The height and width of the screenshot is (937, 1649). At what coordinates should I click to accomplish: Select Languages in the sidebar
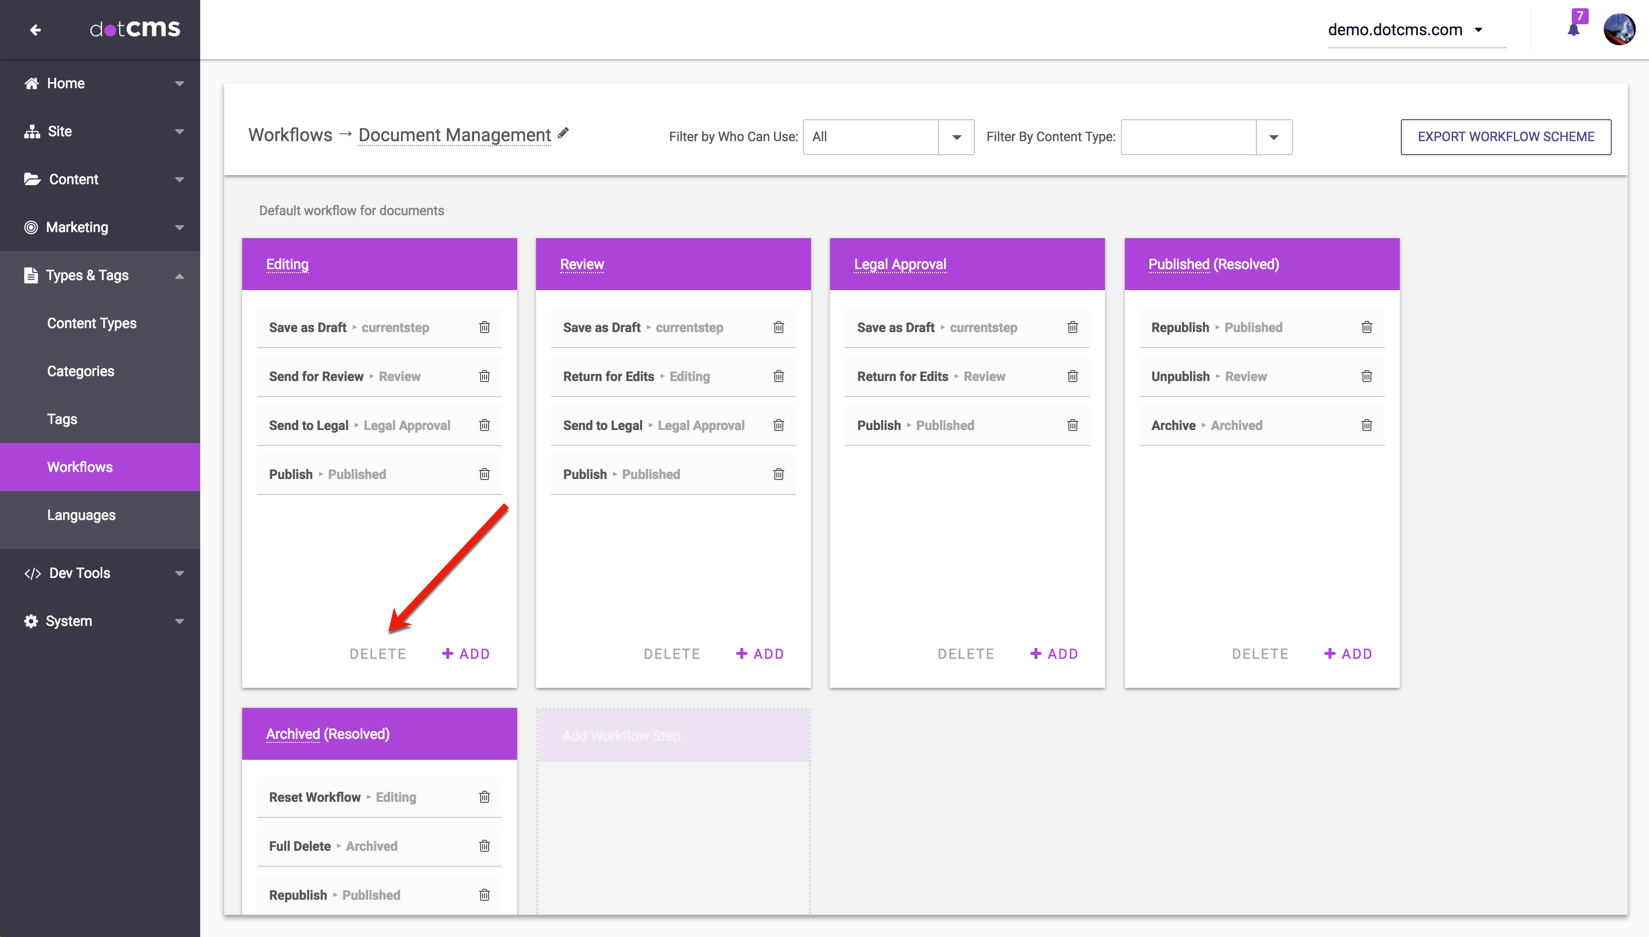(81, 515)
